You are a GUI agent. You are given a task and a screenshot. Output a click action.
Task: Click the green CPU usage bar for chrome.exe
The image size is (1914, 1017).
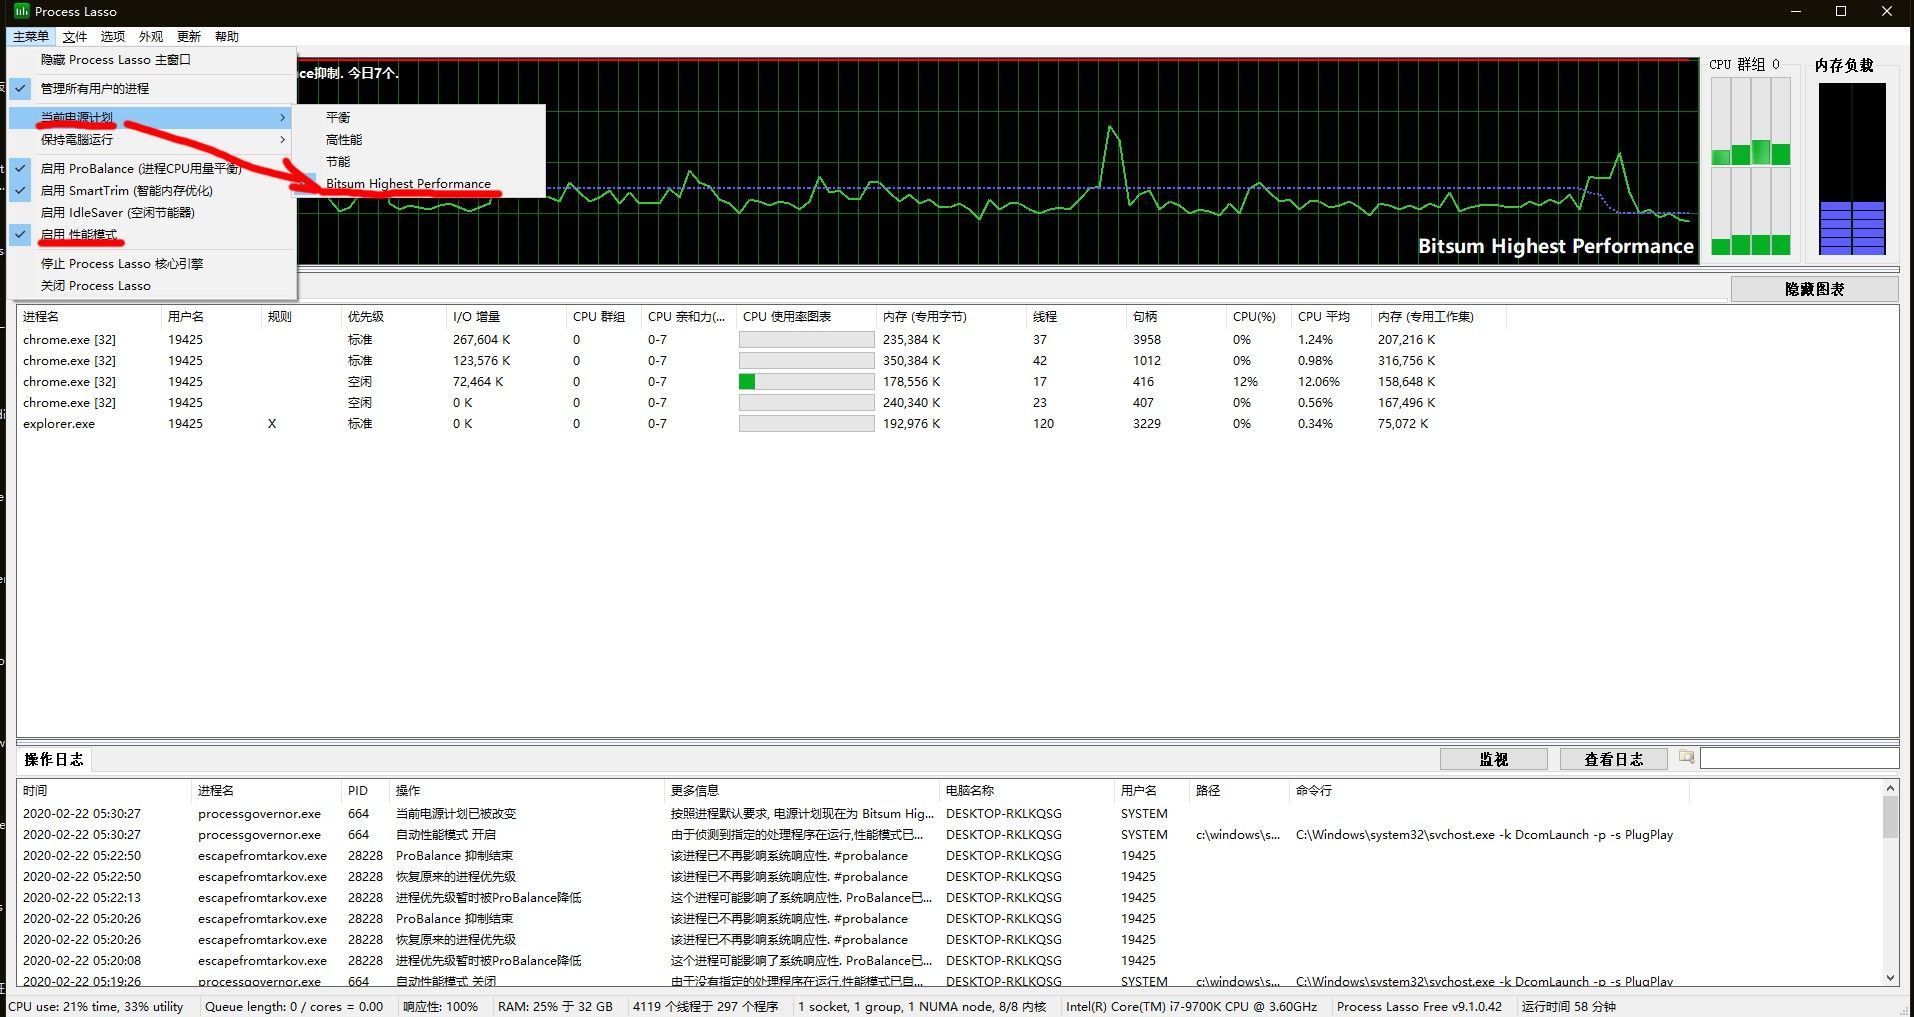[747, 382]
